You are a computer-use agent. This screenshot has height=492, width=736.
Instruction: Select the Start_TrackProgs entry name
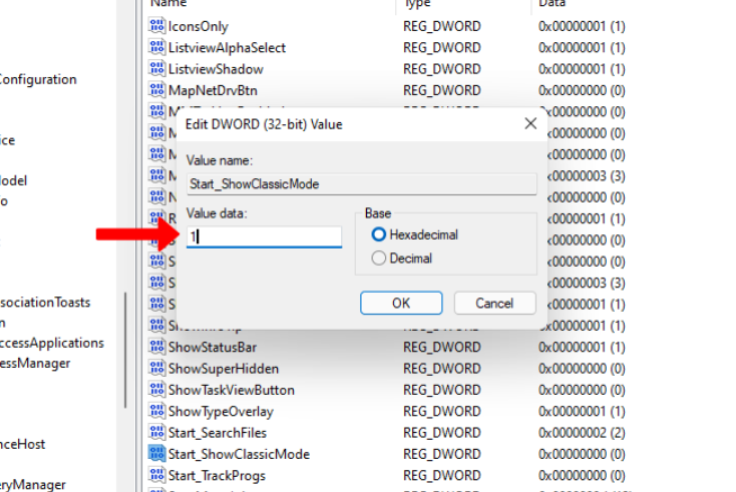[x=217, y=475]
